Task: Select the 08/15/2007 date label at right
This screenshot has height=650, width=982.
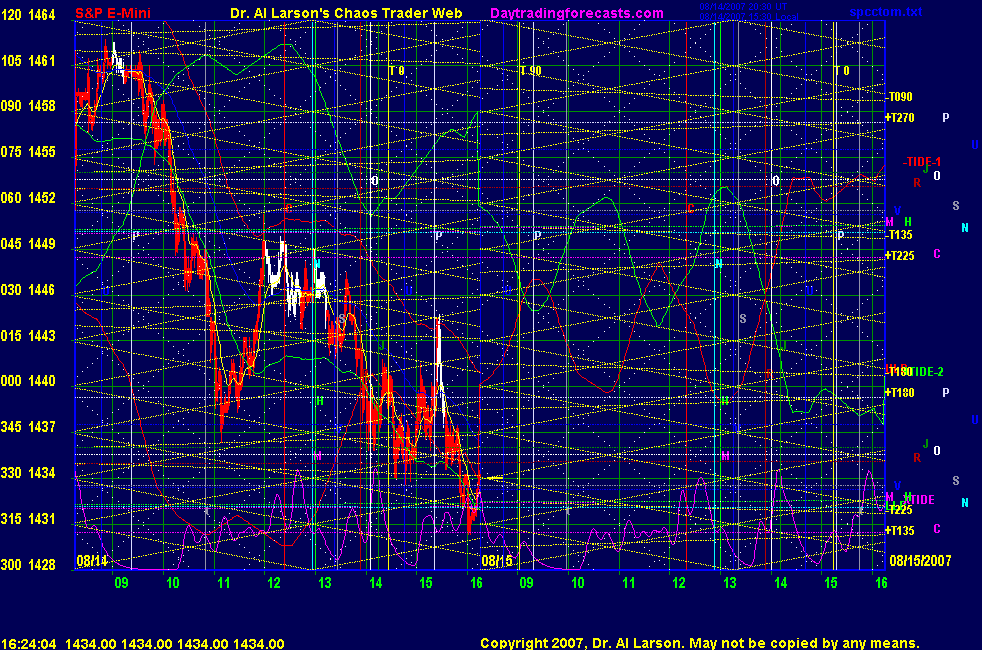Action: [x=920, y=560]
